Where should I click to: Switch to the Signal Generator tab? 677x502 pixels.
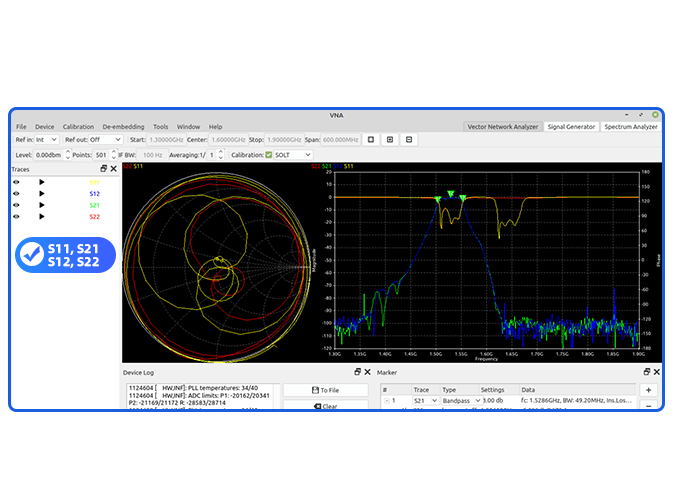click(x=571, y=127)
